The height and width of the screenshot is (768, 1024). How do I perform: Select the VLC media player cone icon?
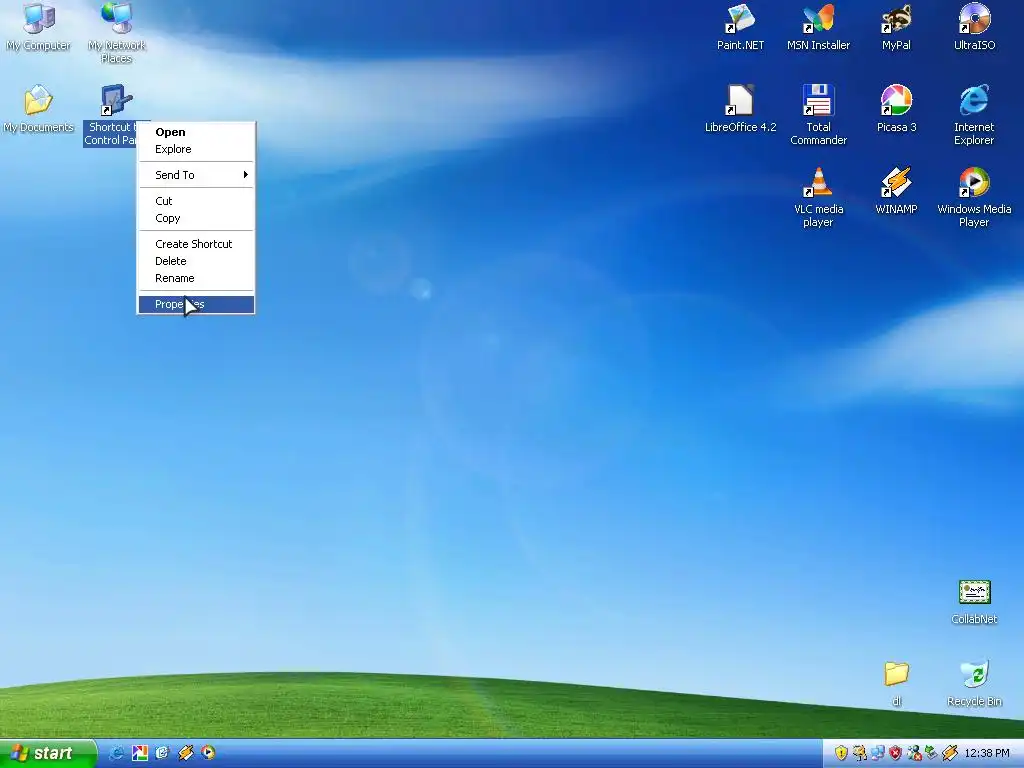pos(818,197)
